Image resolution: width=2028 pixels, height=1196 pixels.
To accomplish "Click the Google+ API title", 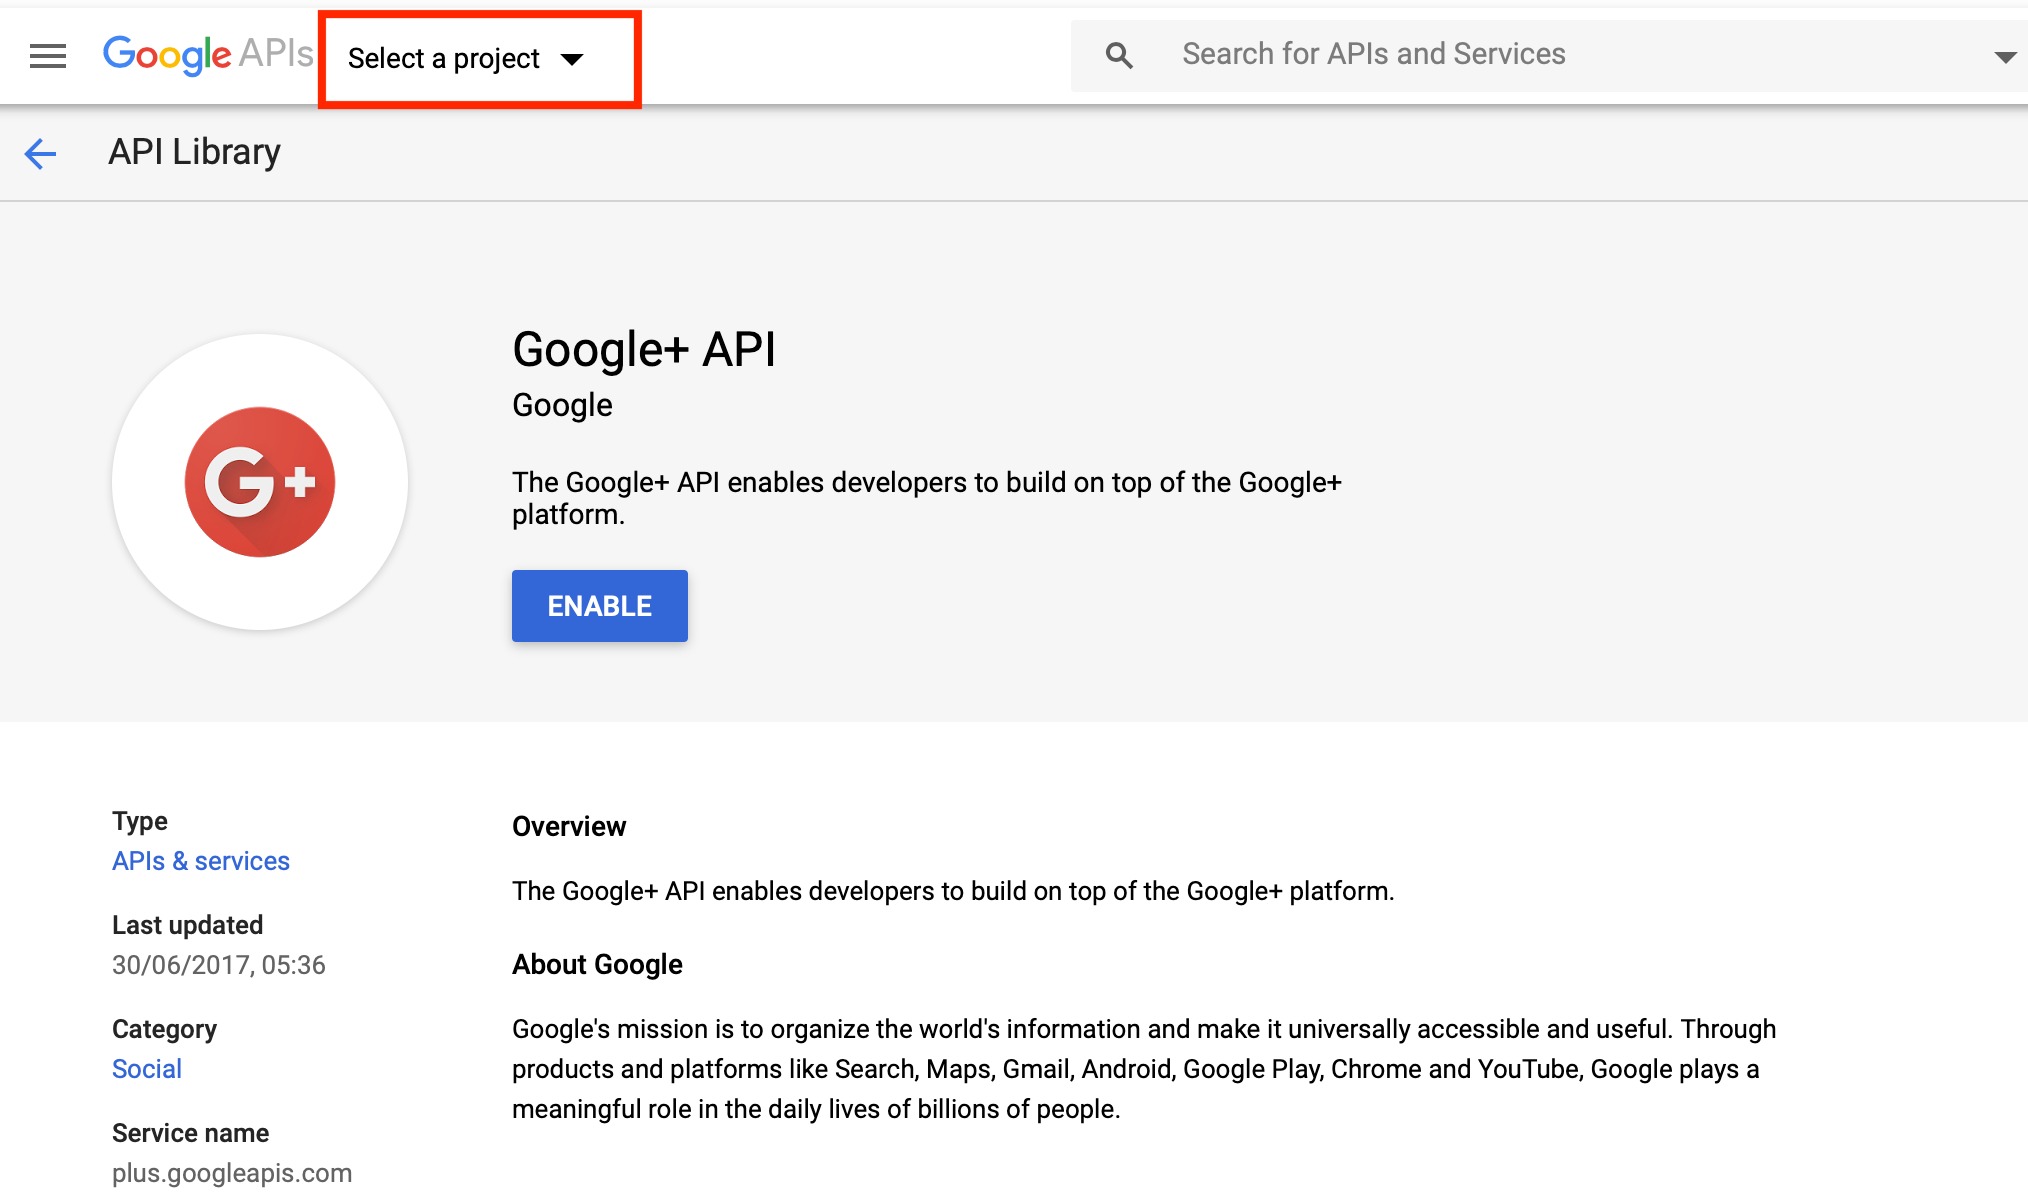I will coord(644,350).
